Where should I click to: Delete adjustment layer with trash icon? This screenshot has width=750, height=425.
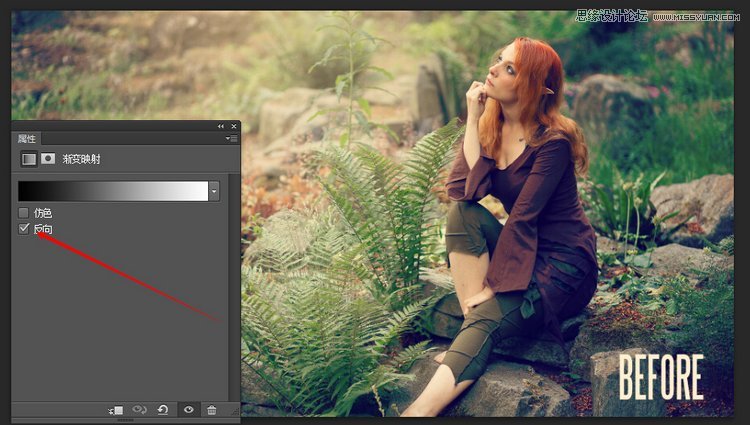click(211, 410)
